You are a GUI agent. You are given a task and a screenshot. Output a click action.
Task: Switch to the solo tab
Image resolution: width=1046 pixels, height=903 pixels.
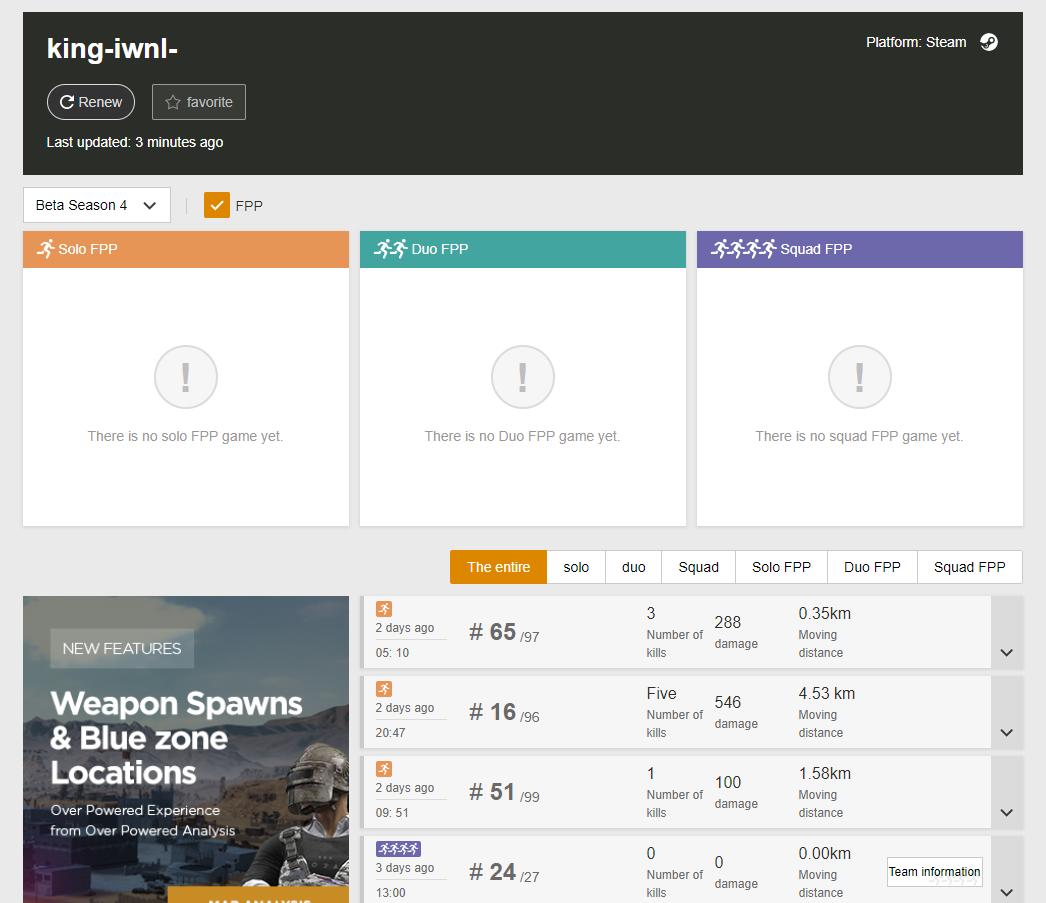tap(576, 567)
